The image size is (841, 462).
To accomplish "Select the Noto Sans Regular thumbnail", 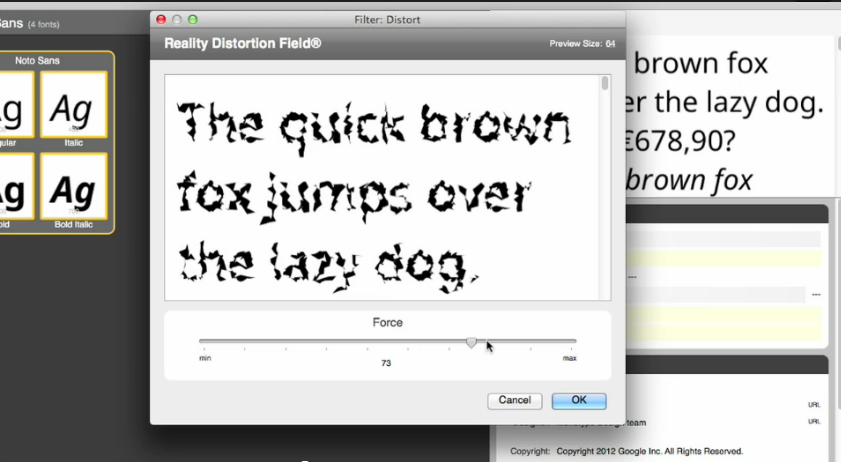I will pos(17,105).
